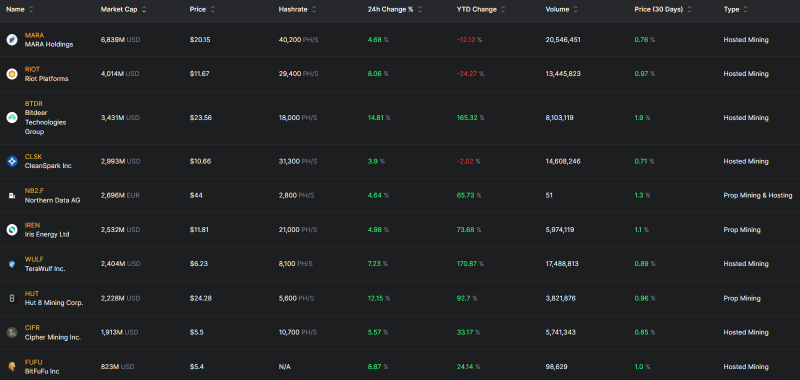Image resolution: width=800 pixels, height=380 pixels.
Task: Open the FUFU ticker link
Action: [34, 362]
